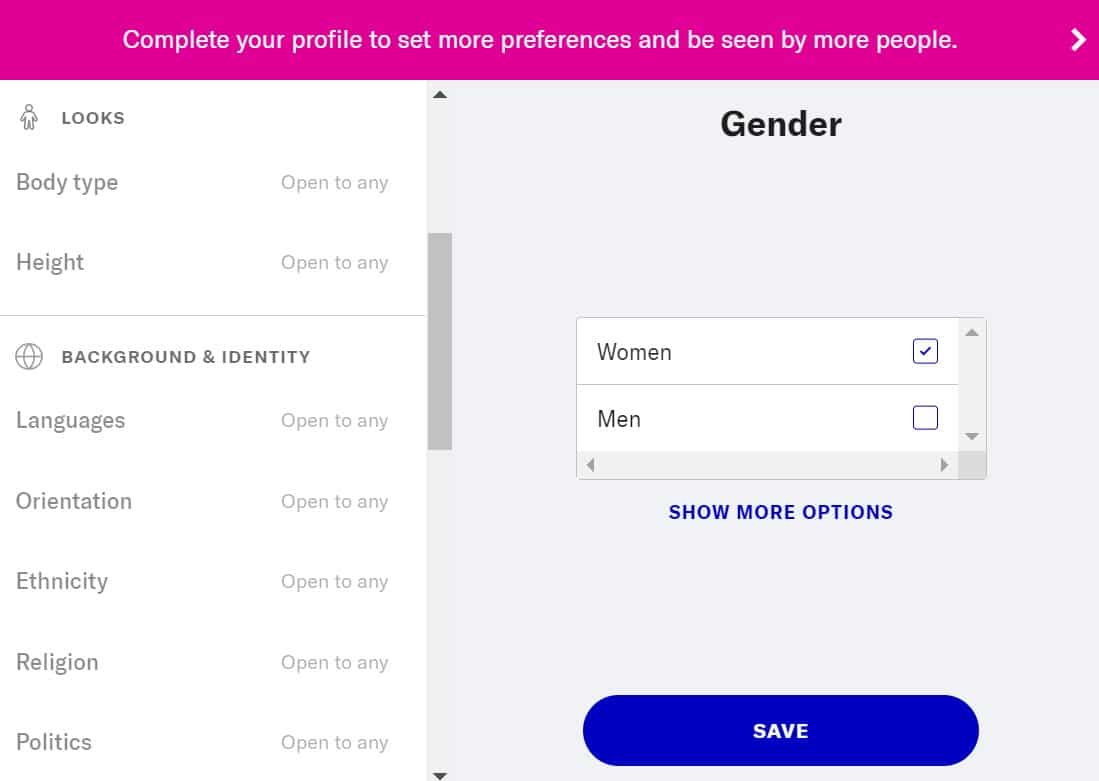Click the Looks person icon
1099x781 pixels.
(29, 117)
